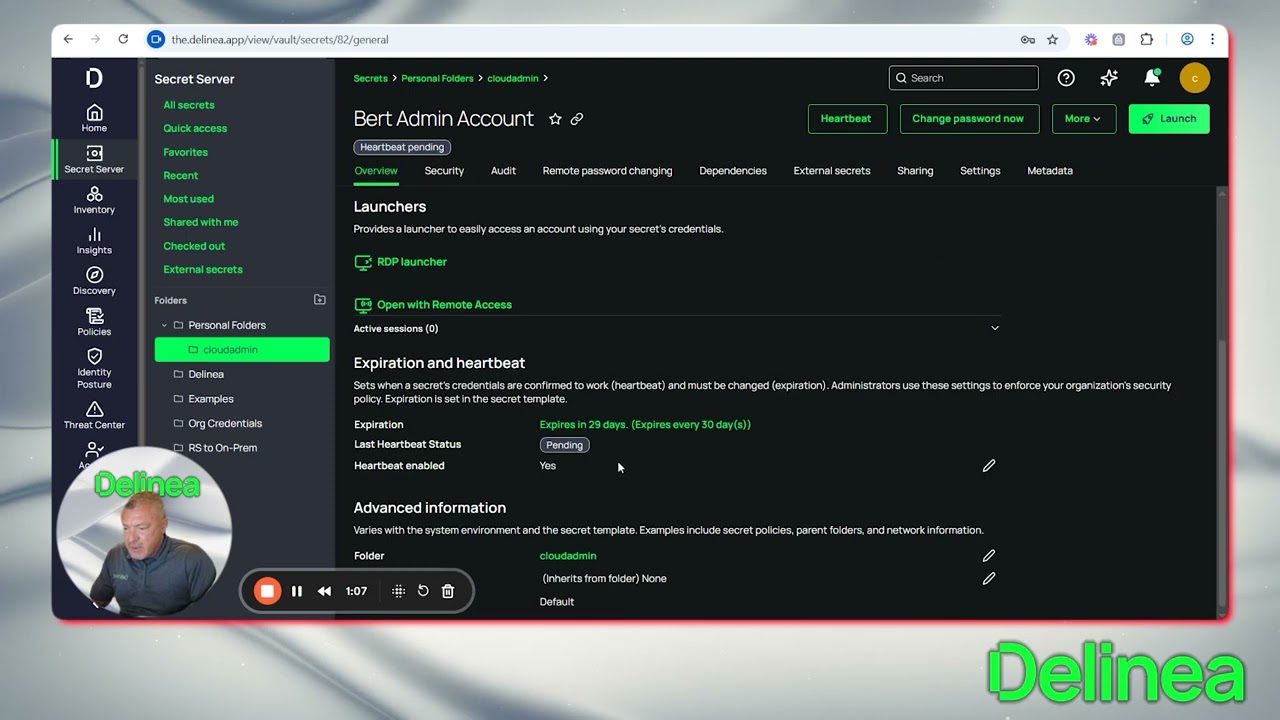
Task: Click the Heartbeat button
Action: 846,118
